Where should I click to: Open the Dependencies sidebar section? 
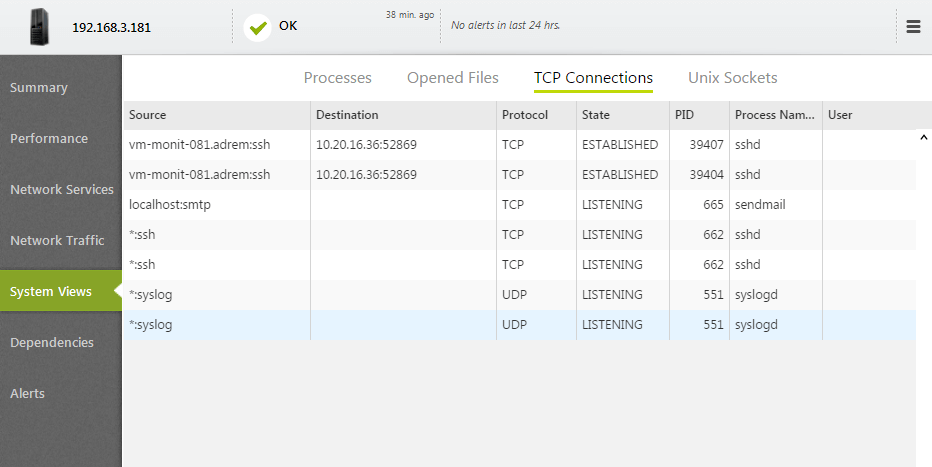pos(52,343)
